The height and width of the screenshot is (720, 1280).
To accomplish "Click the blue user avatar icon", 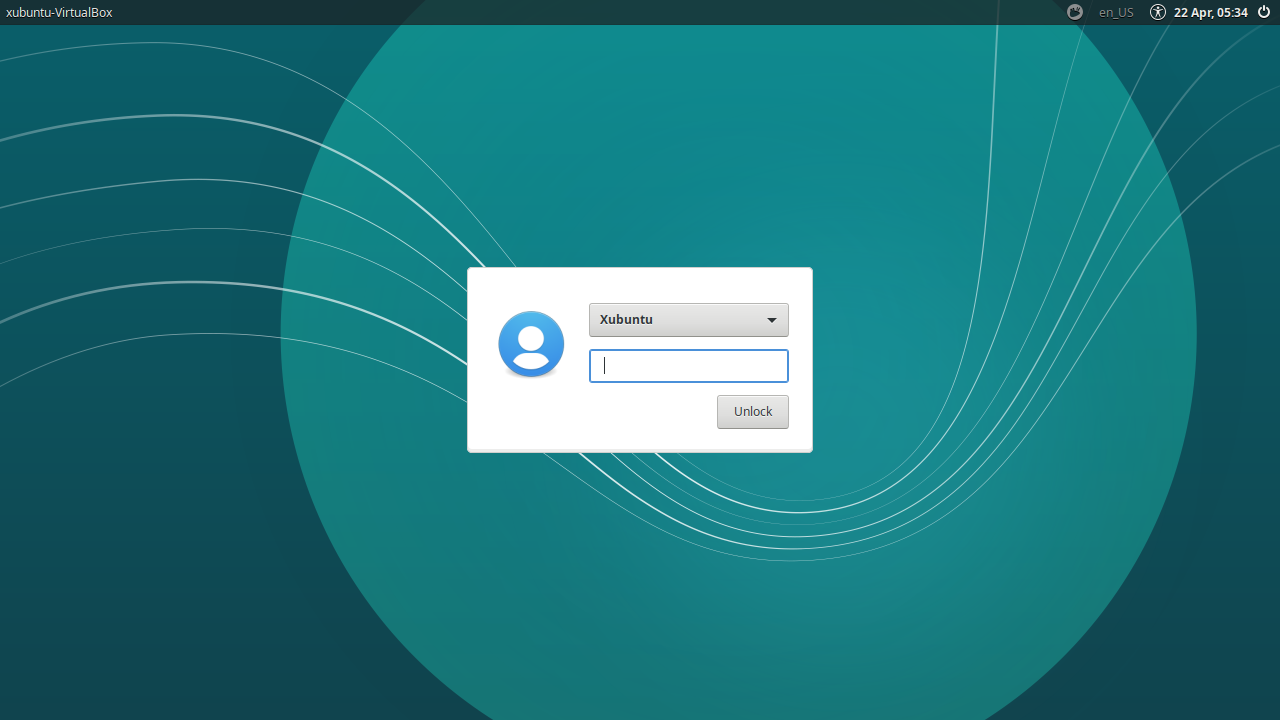I will 530,343.
